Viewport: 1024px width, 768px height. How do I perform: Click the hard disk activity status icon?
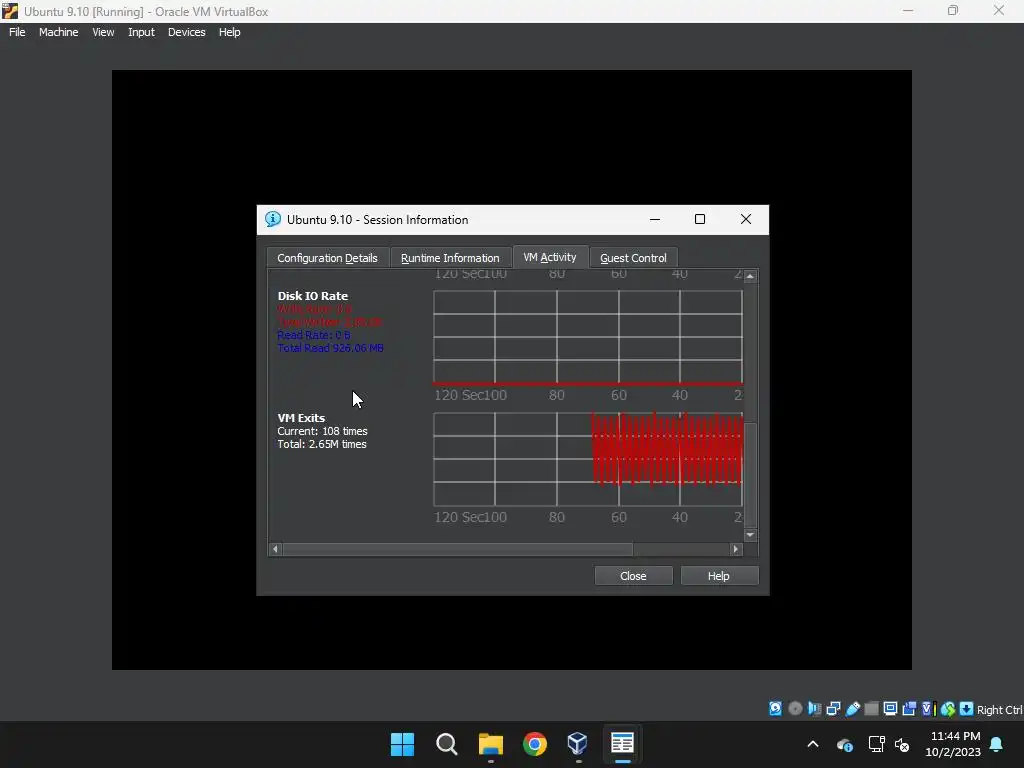click(775, 709)
